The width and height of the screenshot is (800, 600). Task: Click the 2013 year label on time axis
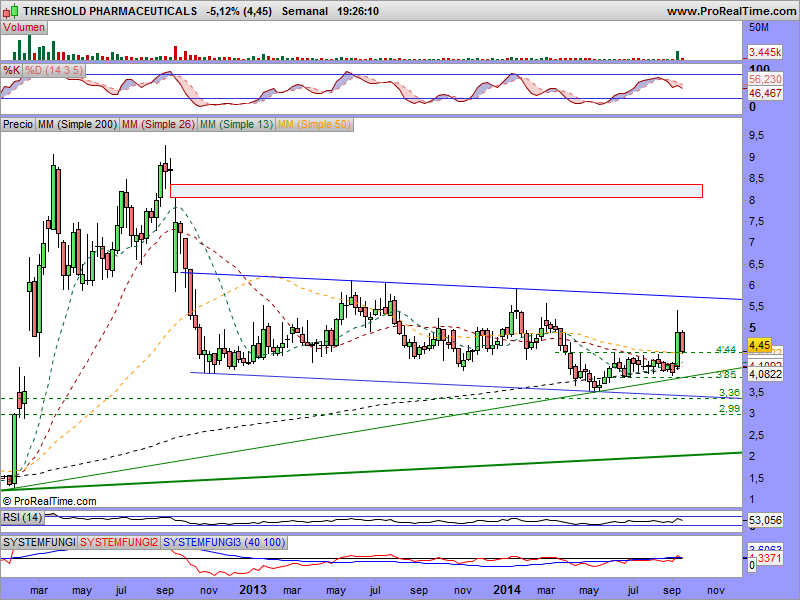coord(253,590)
